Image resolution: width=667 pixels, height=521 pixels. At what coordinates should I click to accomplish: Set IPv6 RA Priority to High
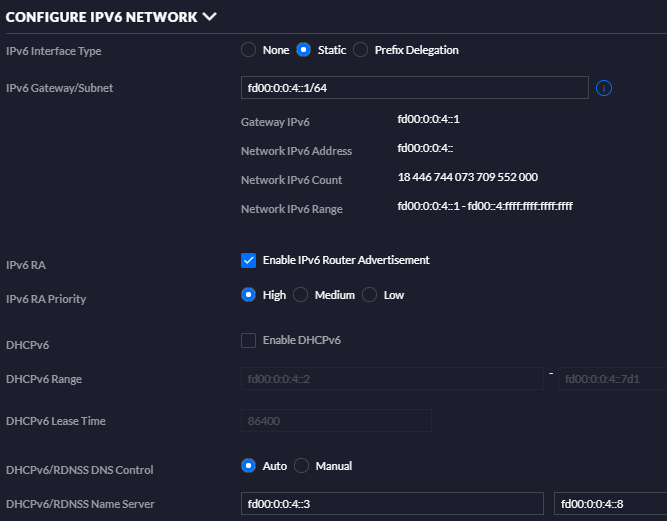click(x=248, y=295)
